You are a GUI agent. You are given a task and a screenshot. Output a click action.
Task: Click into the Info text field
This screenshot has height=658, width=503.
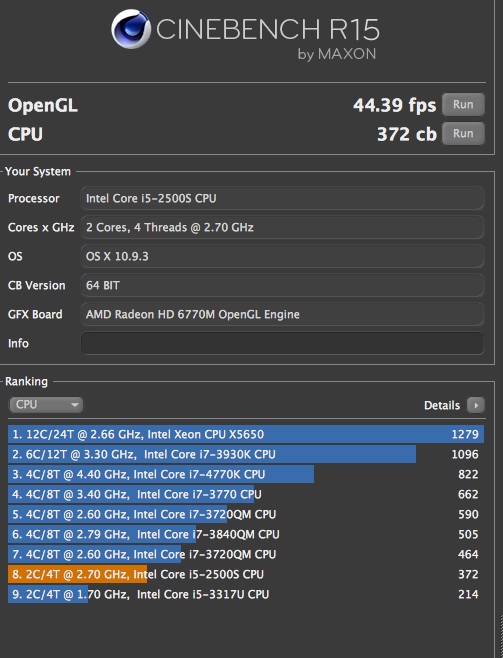tap(282, 343)
